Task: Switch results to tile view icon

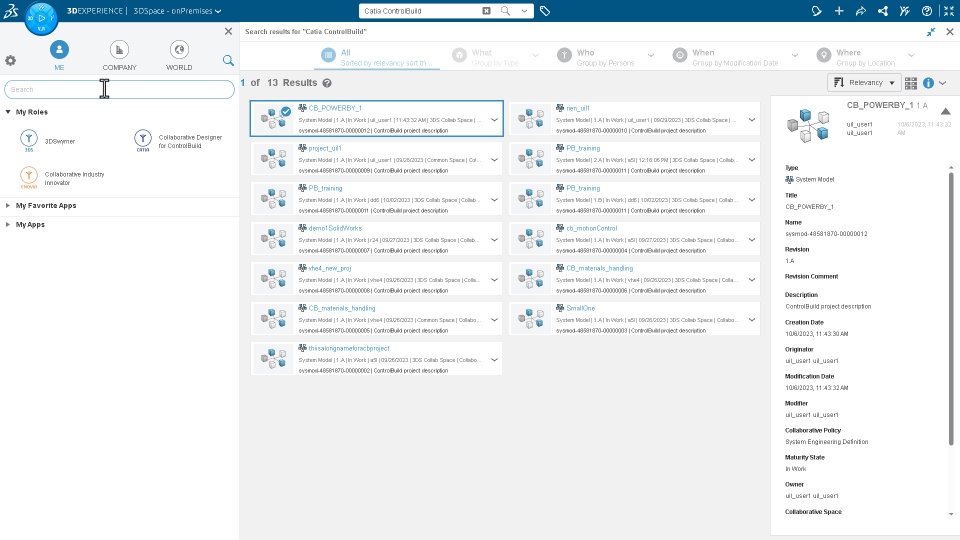Action: [911, 83]
